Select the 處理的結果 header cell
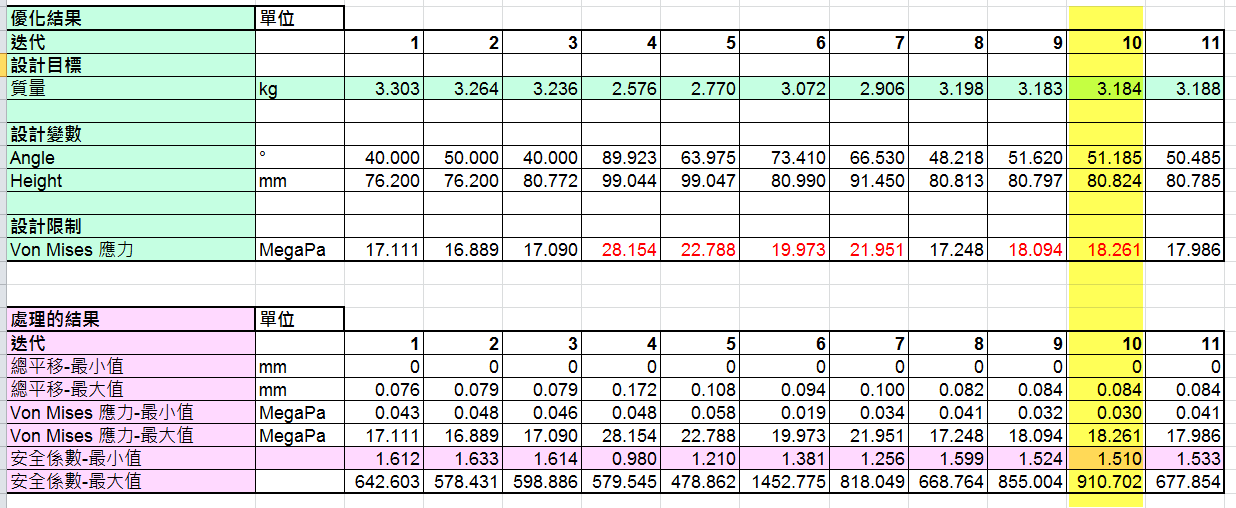This screenshot has height=508, width=1236. [x=128, y=319]
